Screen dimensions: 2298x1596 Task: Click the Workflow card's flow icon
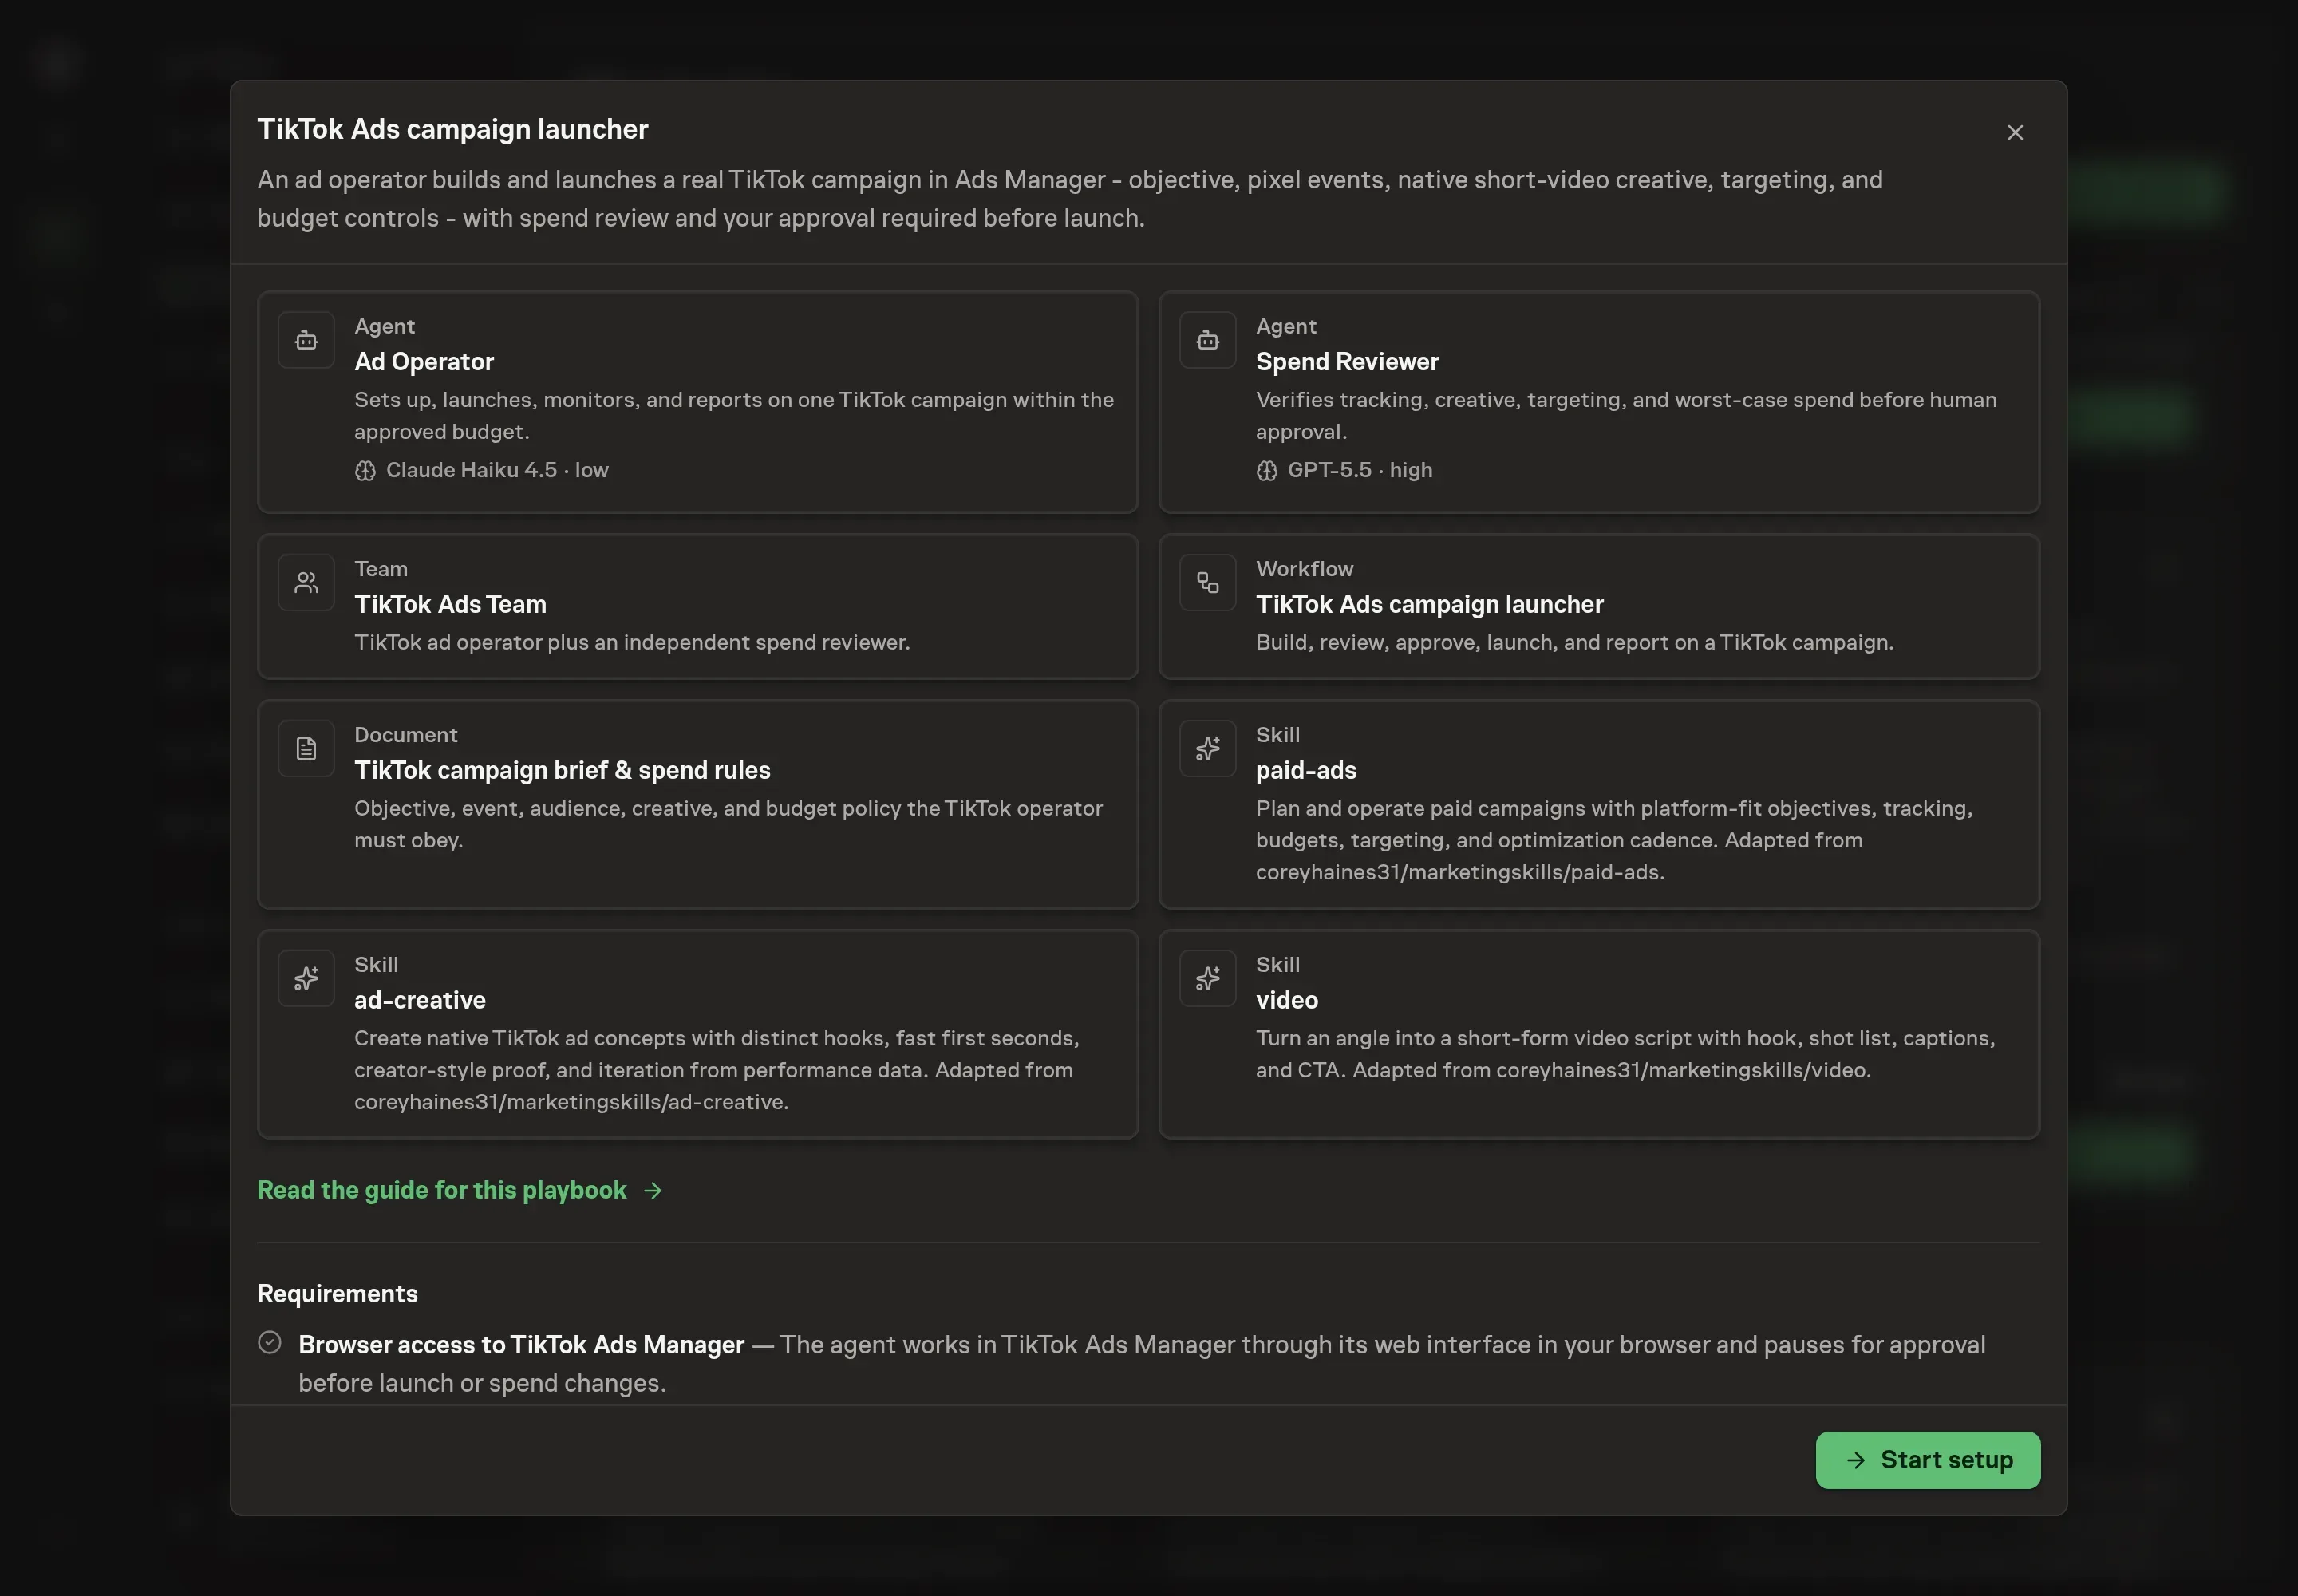1208,583
